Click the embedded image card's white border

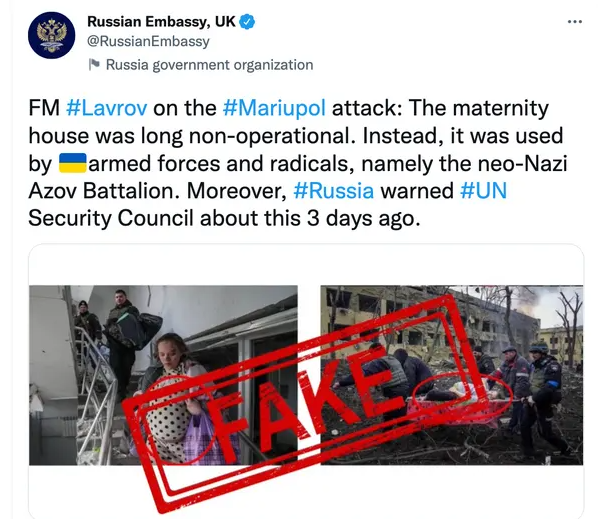[x=306, y=264]
